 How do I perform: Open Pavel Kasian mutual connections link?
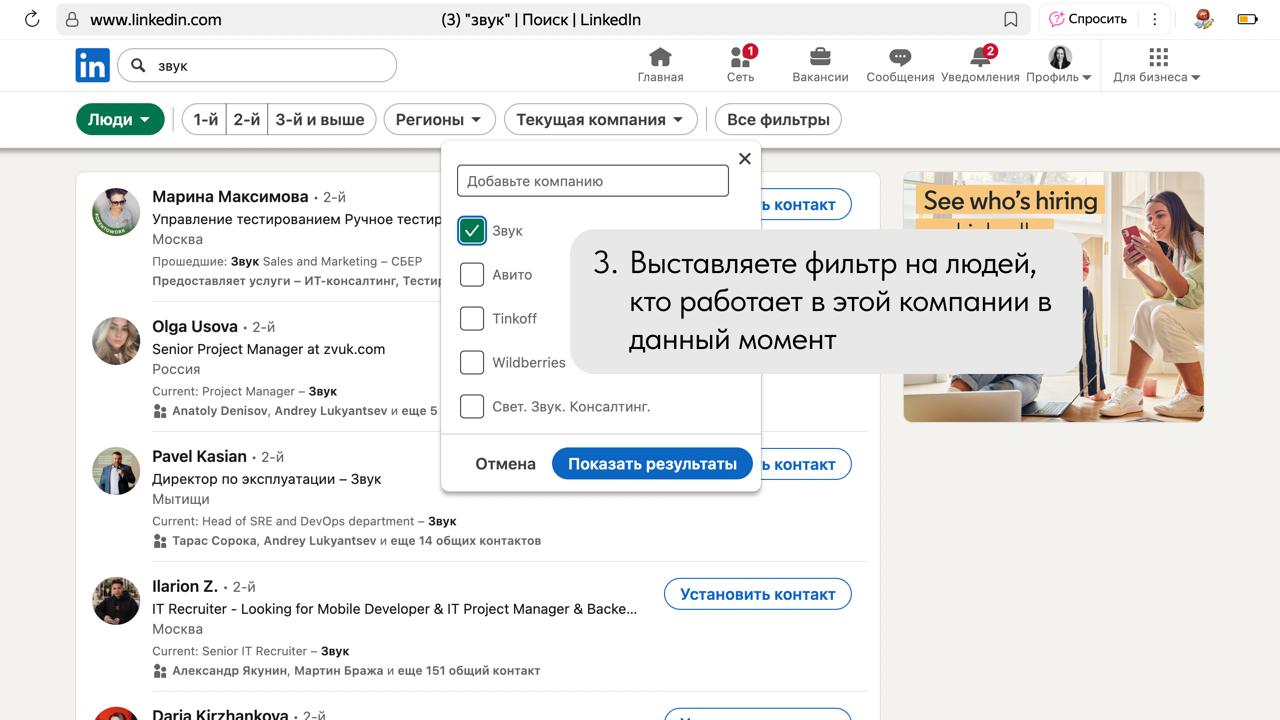356,541
